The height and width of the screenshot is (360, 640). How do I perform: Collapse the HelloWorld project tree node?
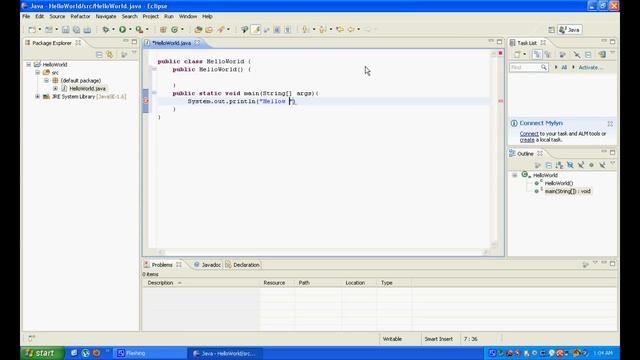[29, 64]
